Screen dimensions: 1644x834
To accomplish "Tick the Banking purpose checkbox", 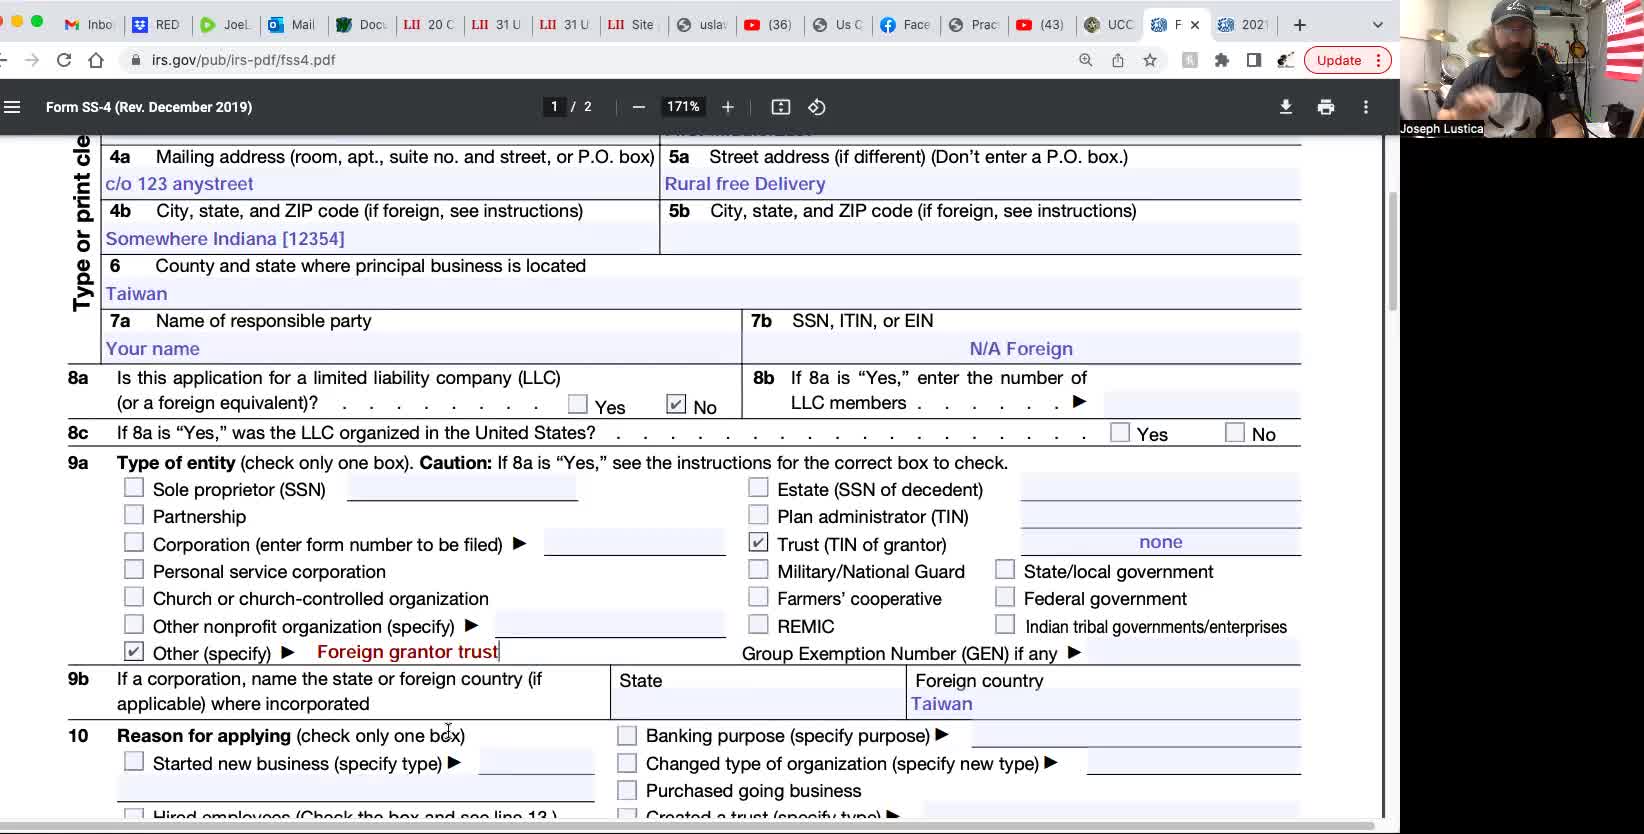I will 627,736.
